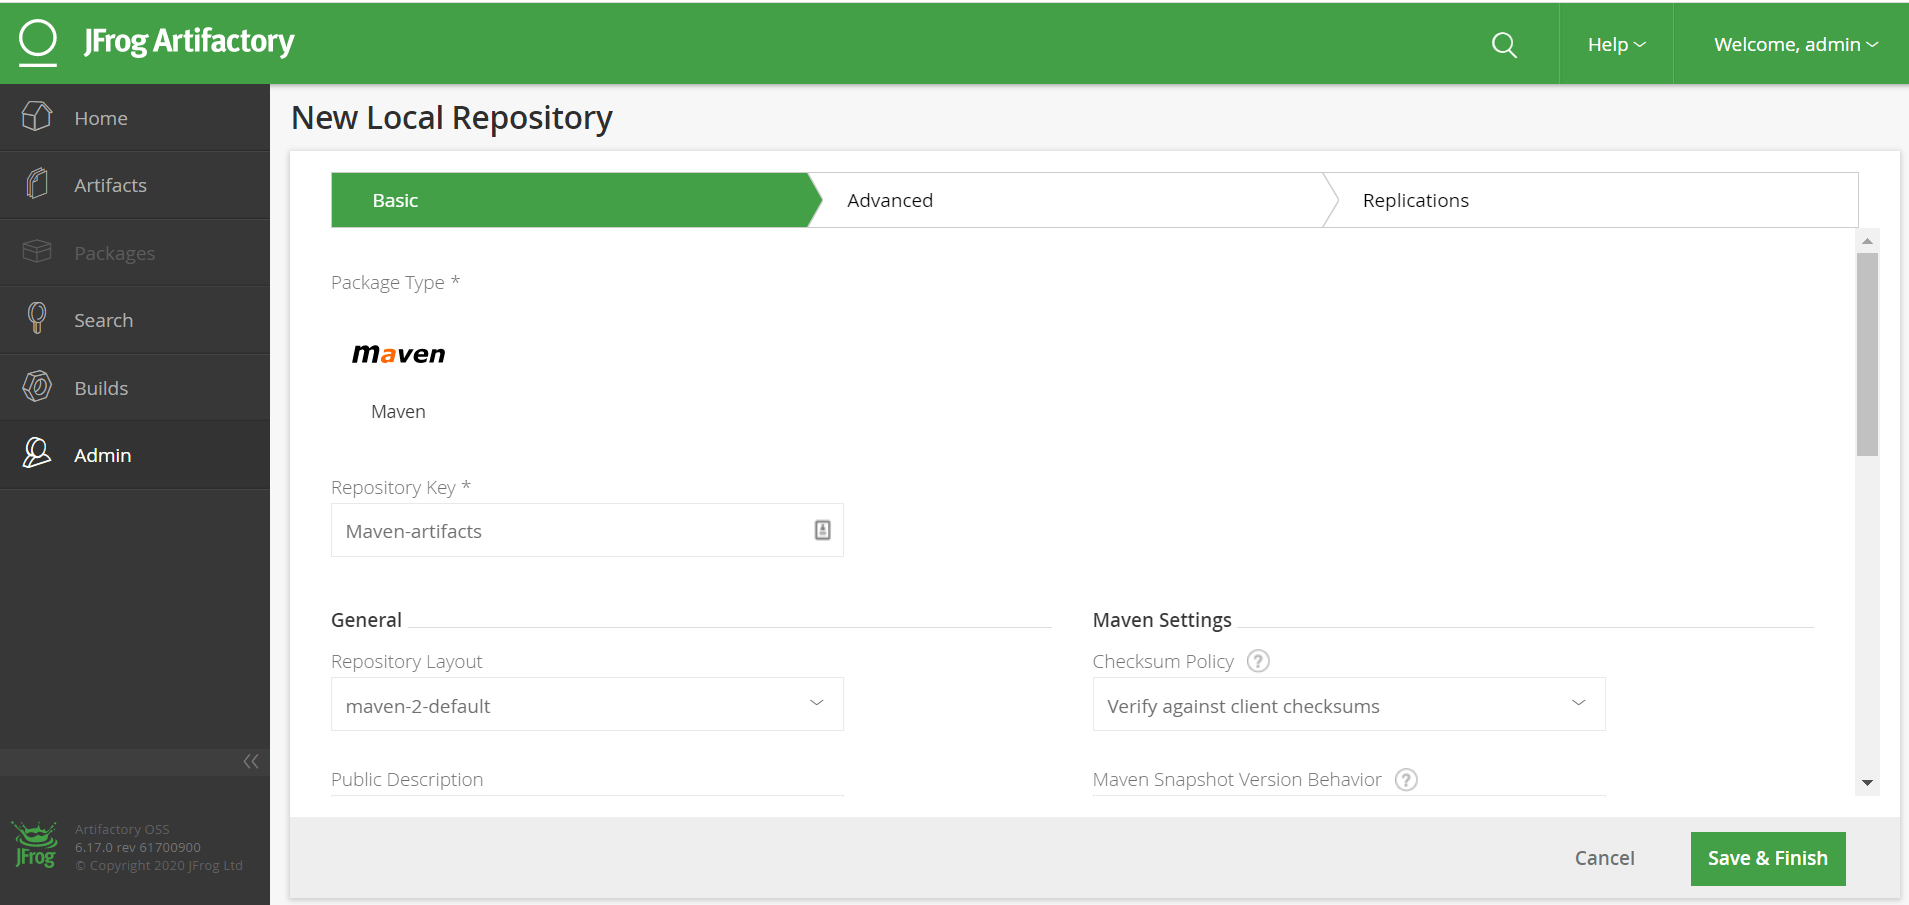Click the Cancel button
Image resolution: width=1909 pixels, height=905 pixels.
pyautogui.click(x=1604, y=858)
